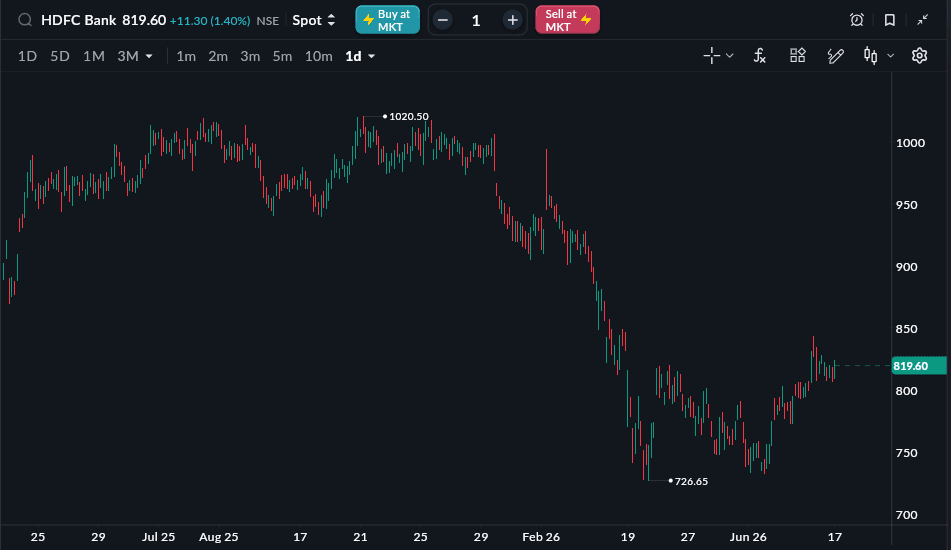Collapse the chart from fullscreen view
The width and height of the screenshot is (951, 550).
(922, 20)
